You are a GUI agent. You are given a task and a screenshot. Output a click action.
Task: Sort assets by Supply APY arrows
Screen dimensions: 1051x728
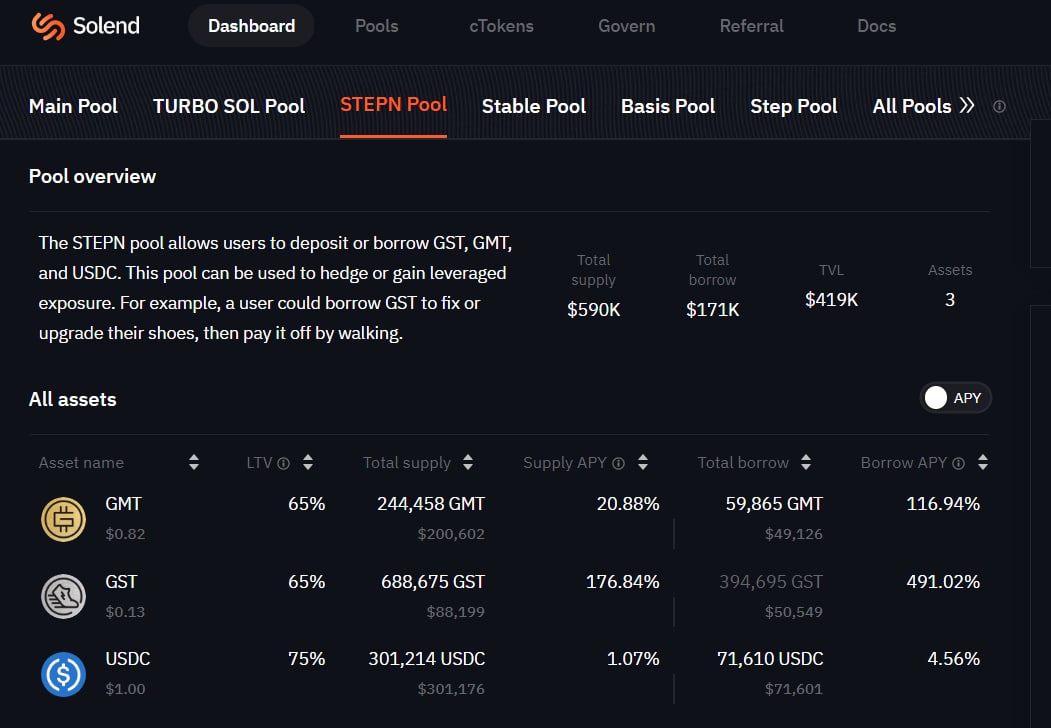tap(643, 462)
